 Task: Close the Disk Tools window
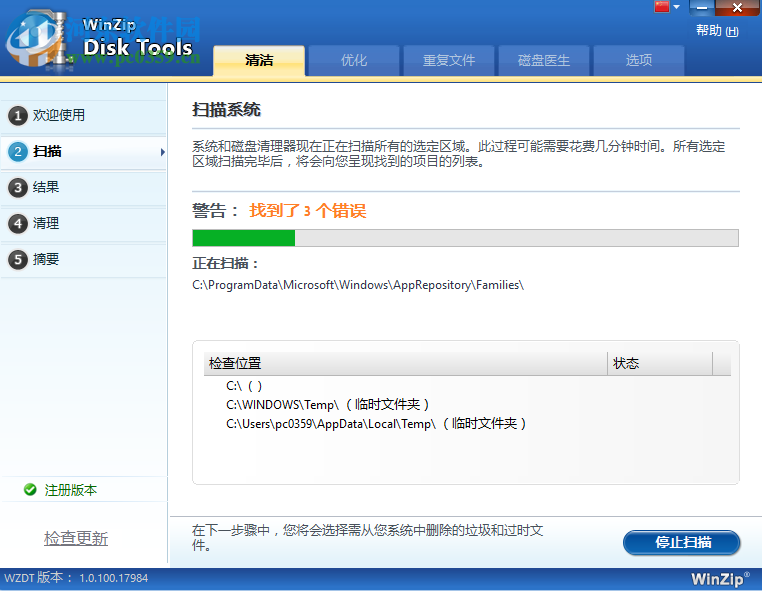737,7
